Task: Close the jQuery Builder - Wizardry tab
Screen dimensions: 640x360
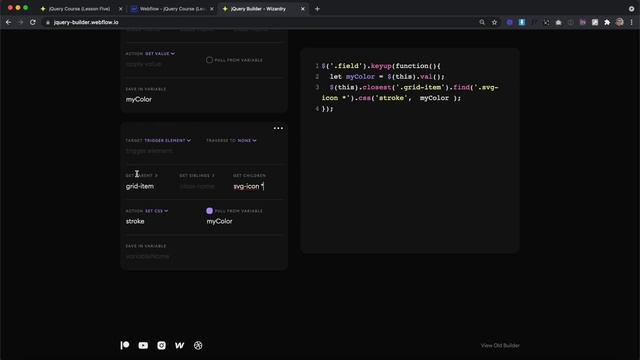Action: pos(302,9)
